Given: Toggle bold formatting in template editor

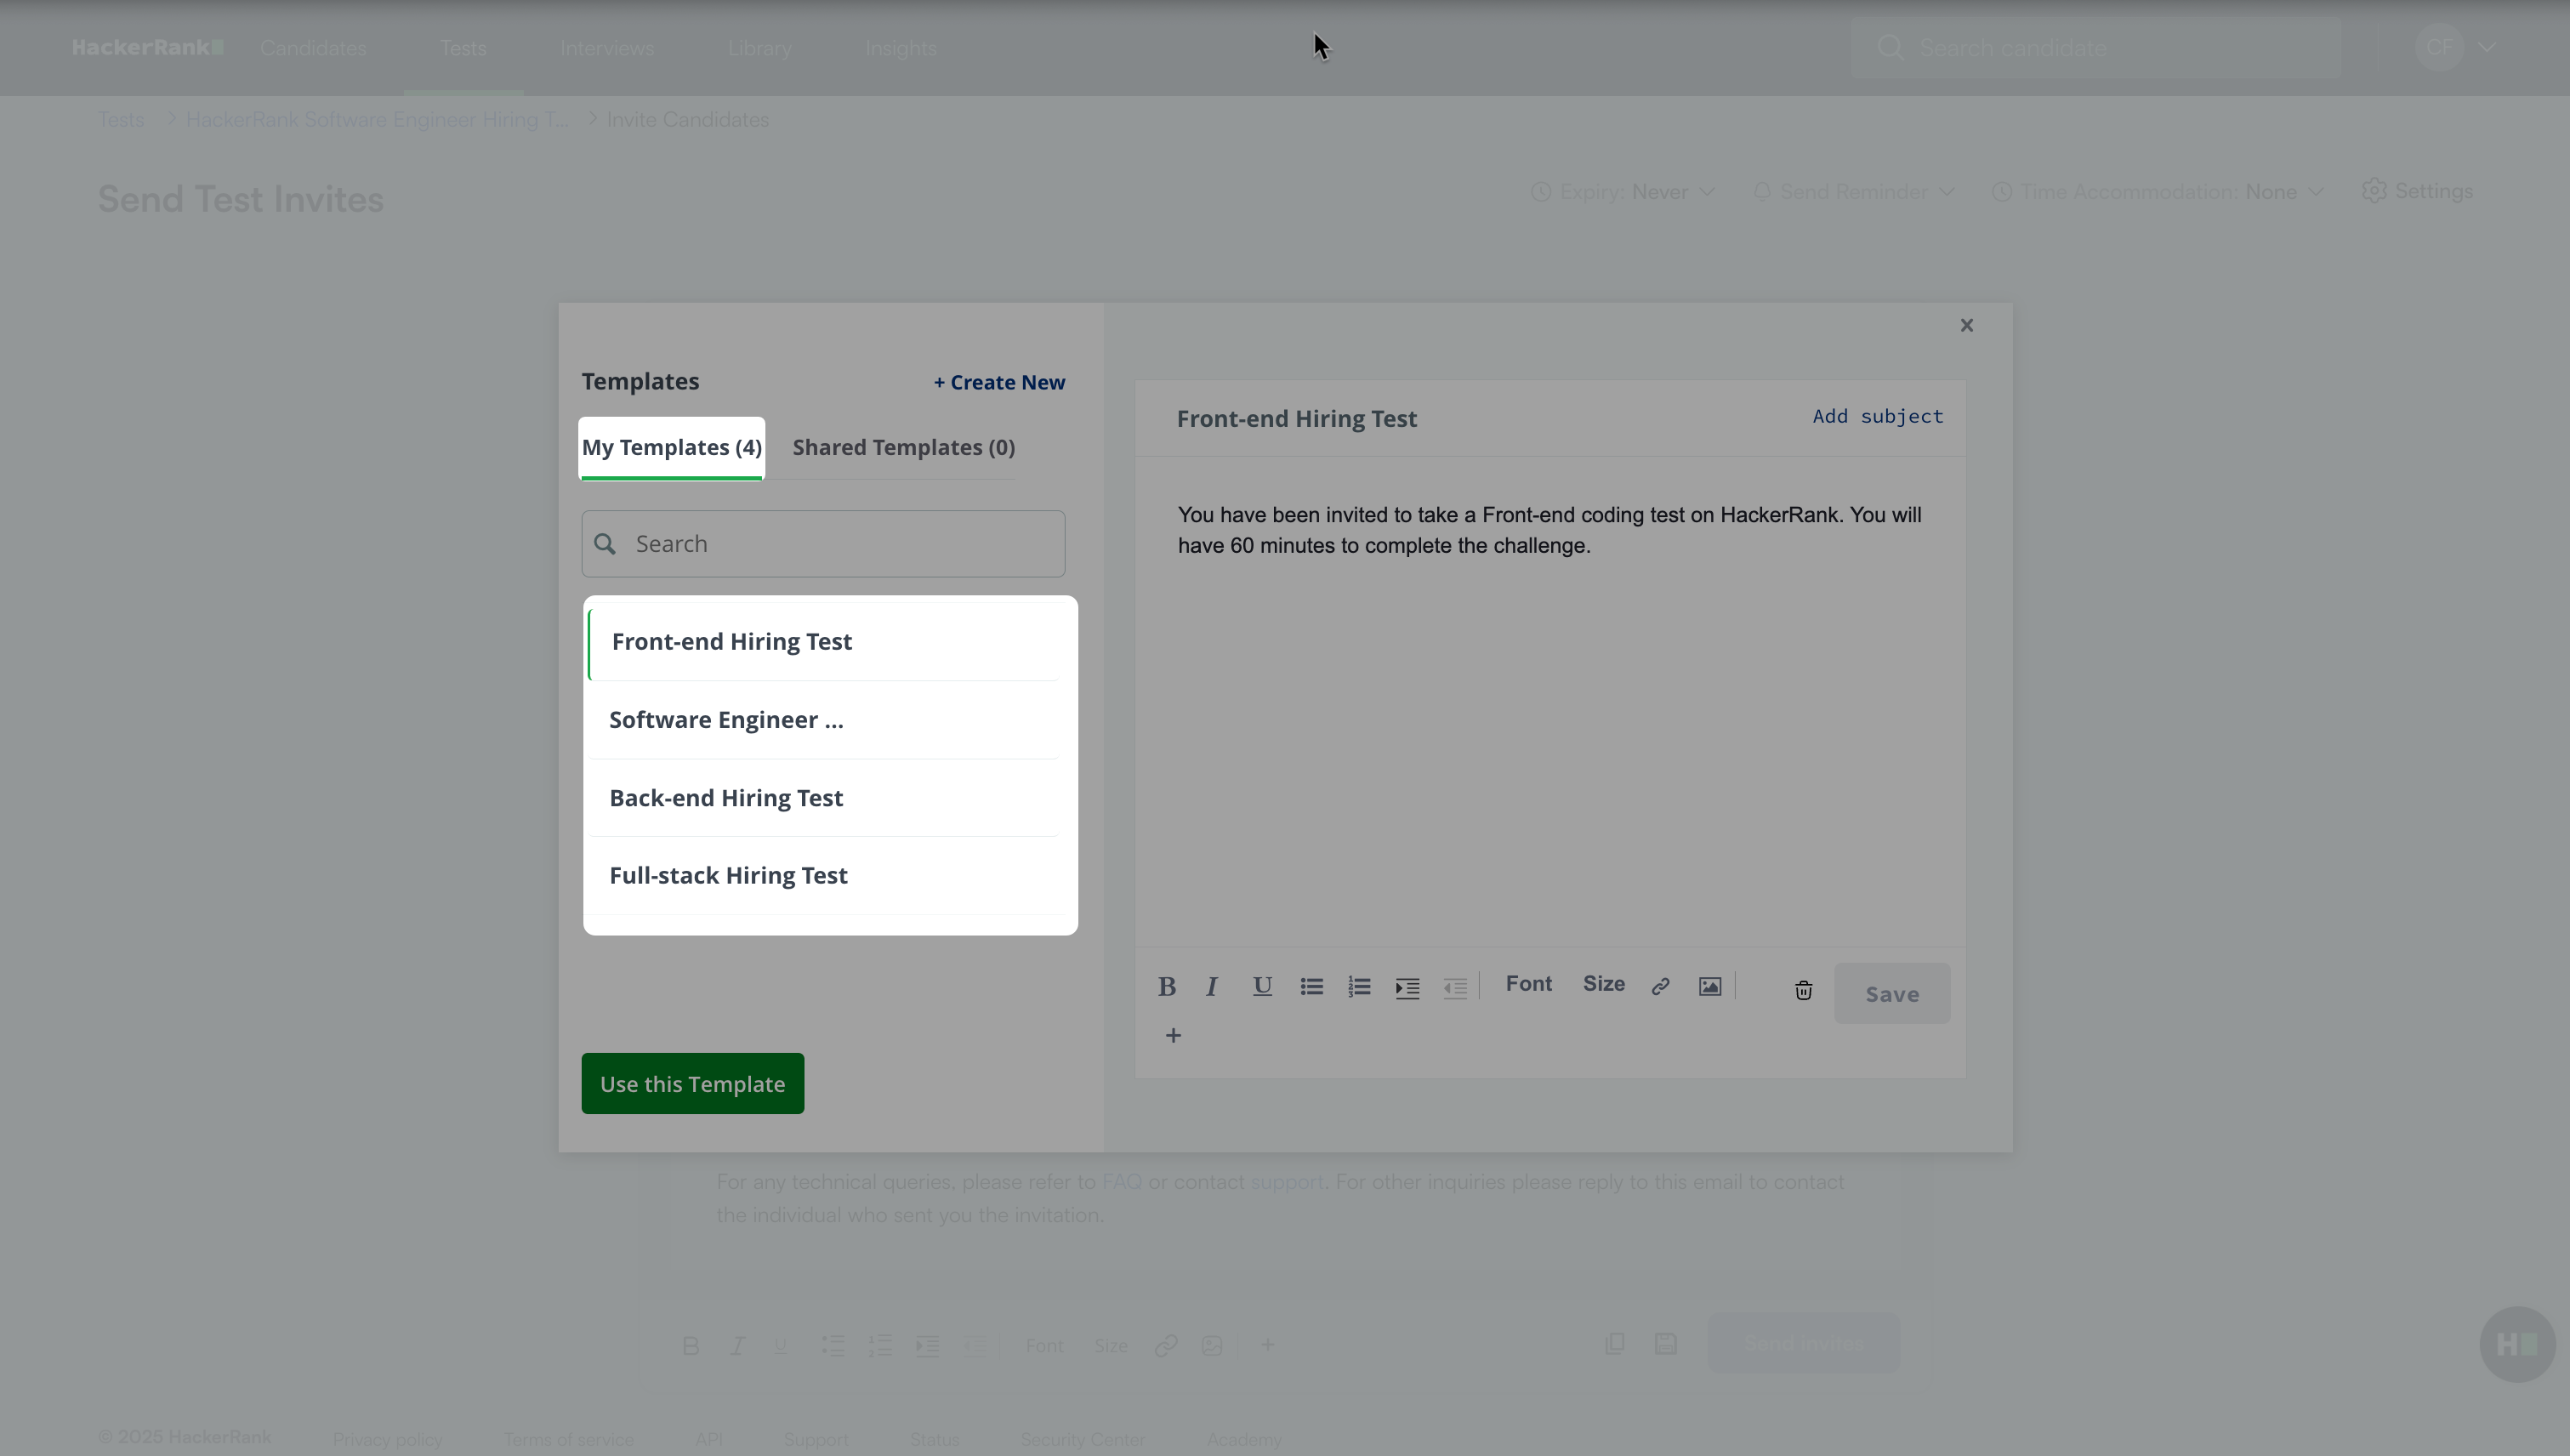Looking at the screenshot, I should point(1166,987).
